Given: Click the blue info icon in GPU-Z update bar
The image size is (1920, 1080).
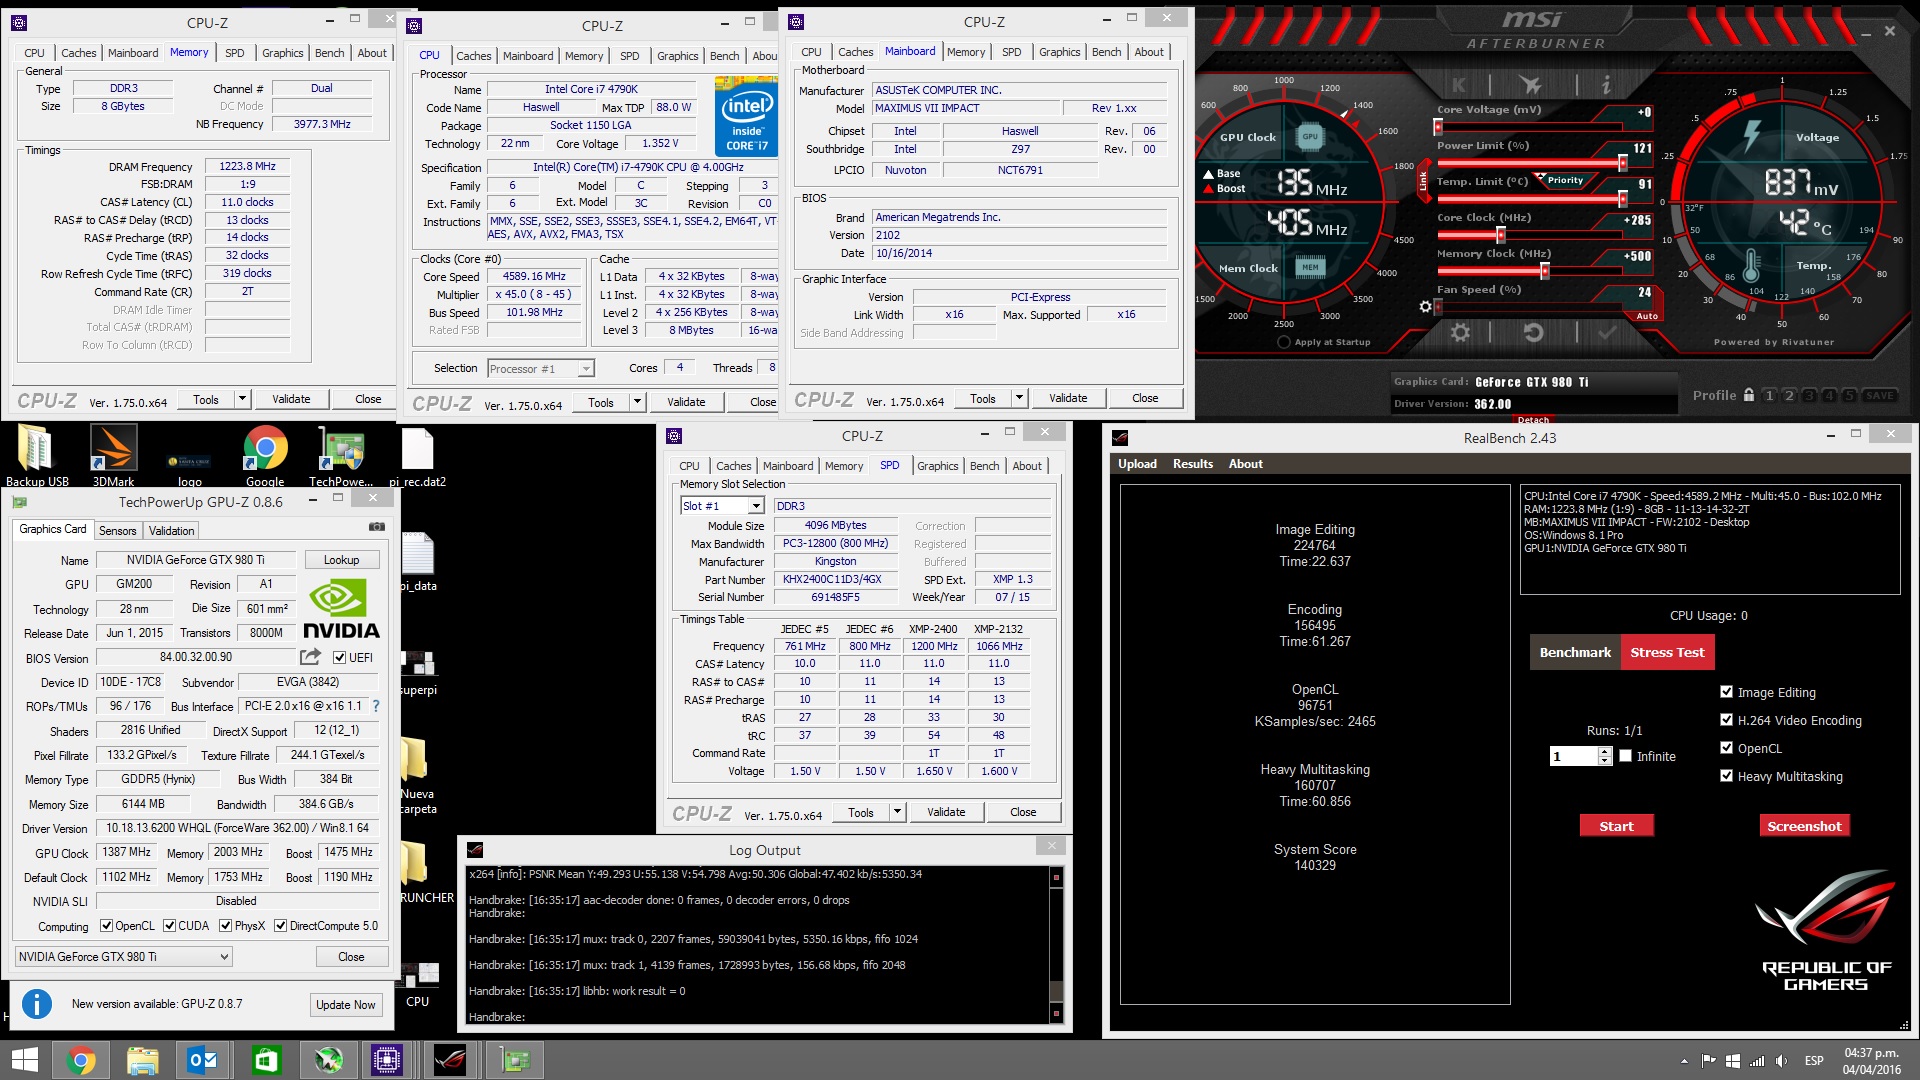Looking at the screenshot, I should tap(37, 1004).
